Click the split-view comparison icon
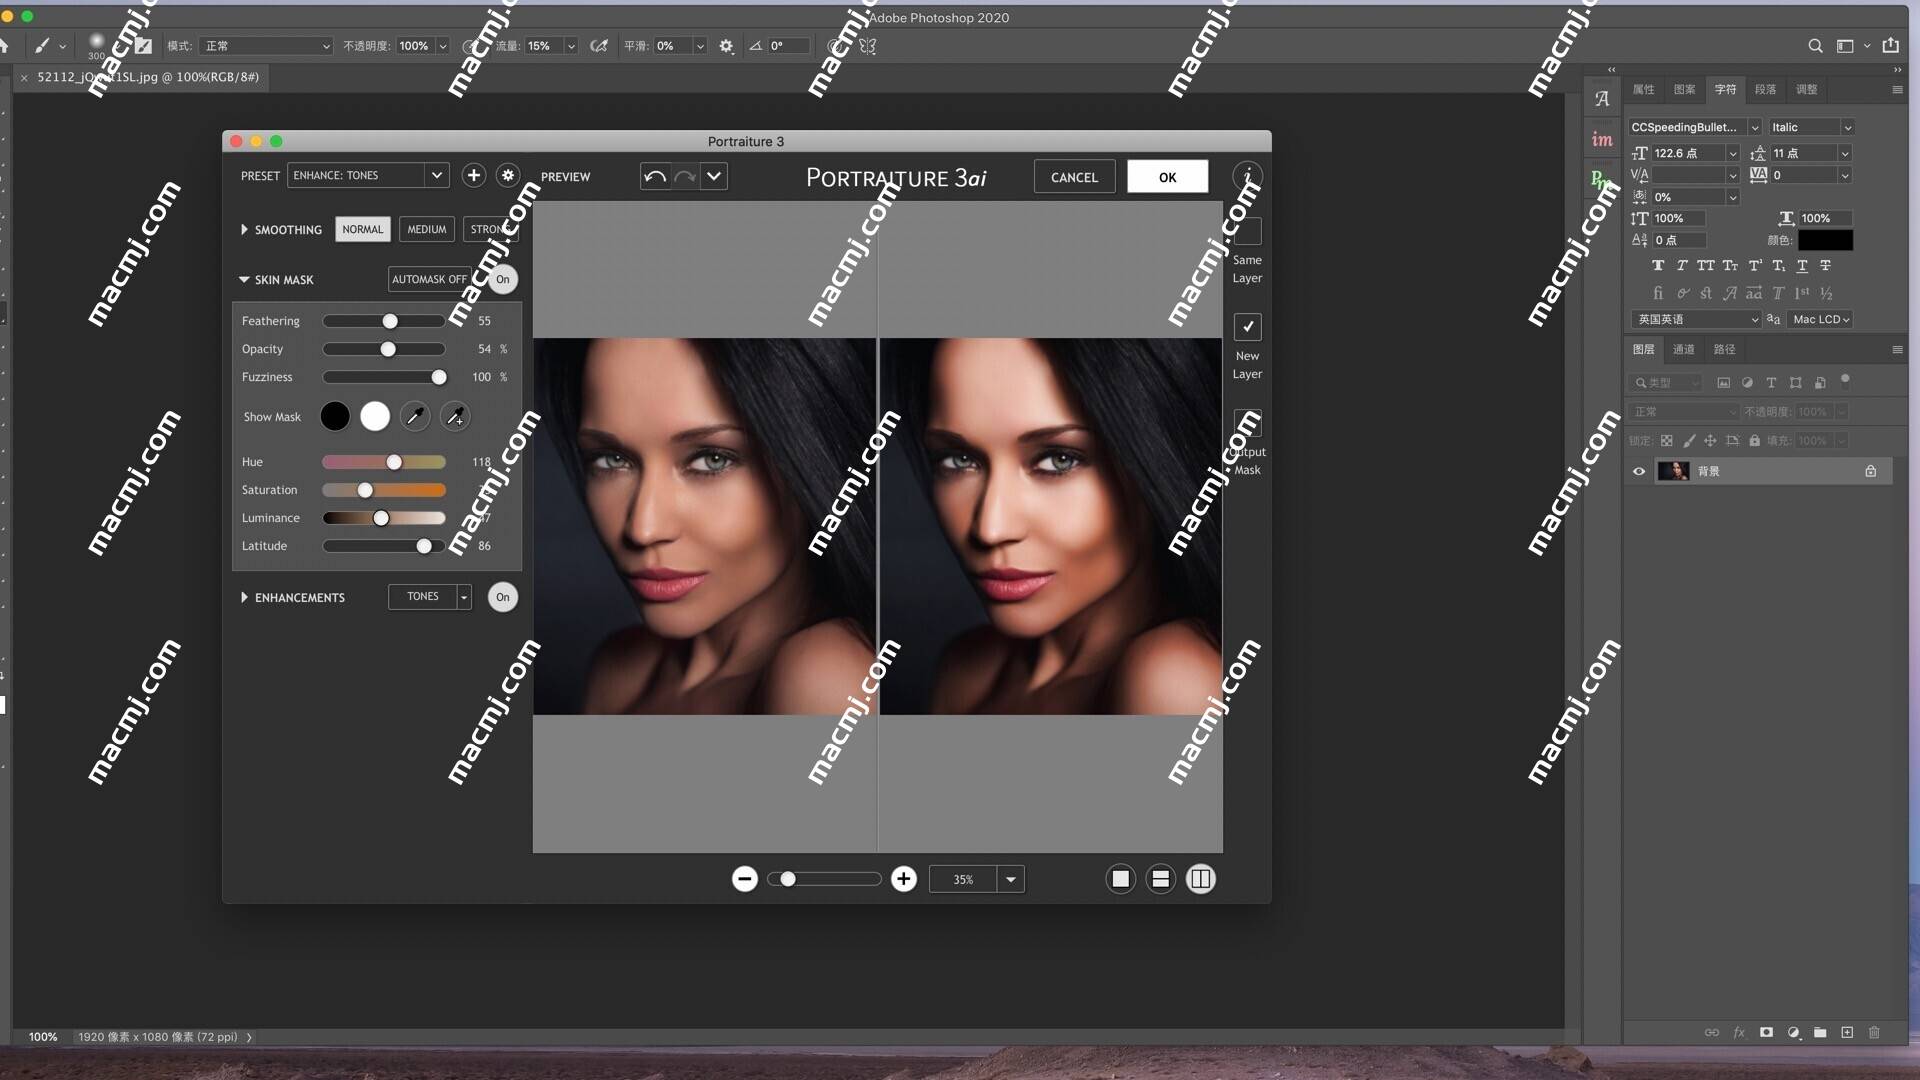 1199,878
